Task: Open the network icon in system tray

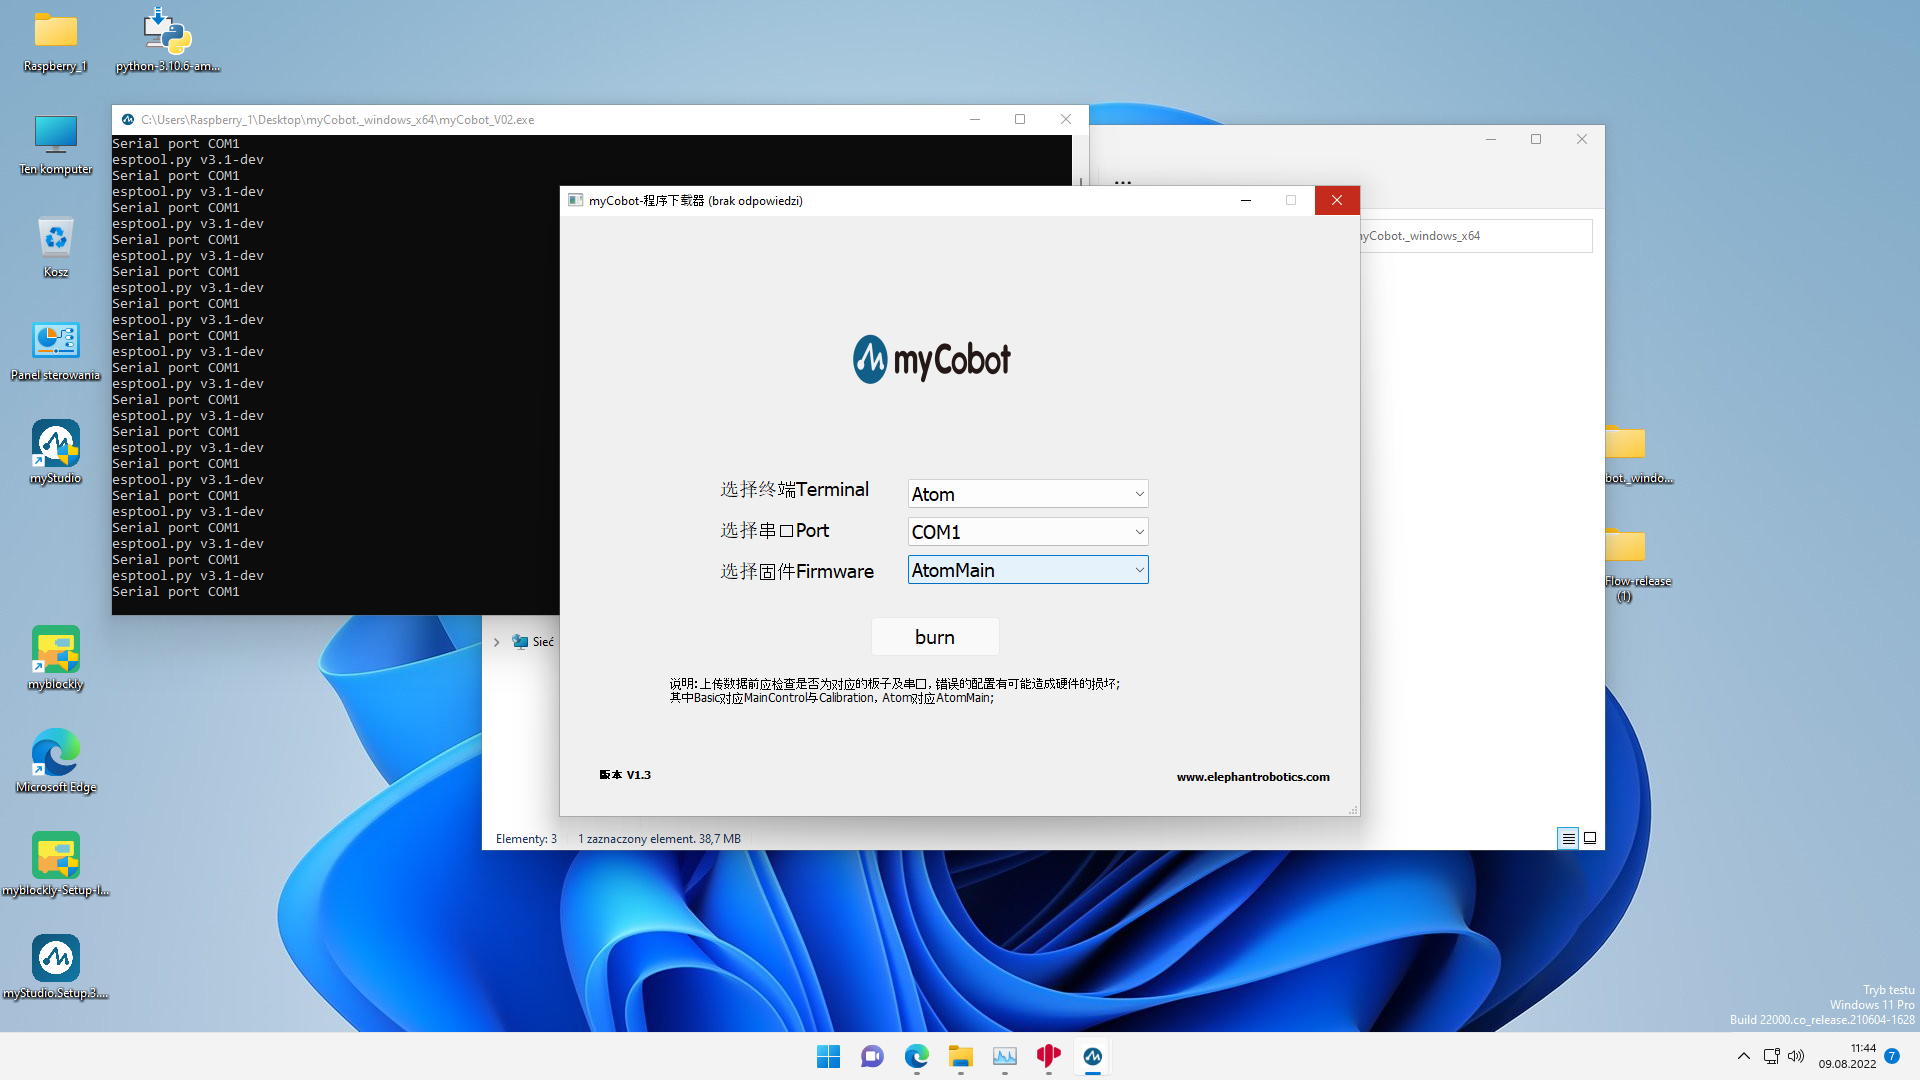Action: click(1771, 1056)
